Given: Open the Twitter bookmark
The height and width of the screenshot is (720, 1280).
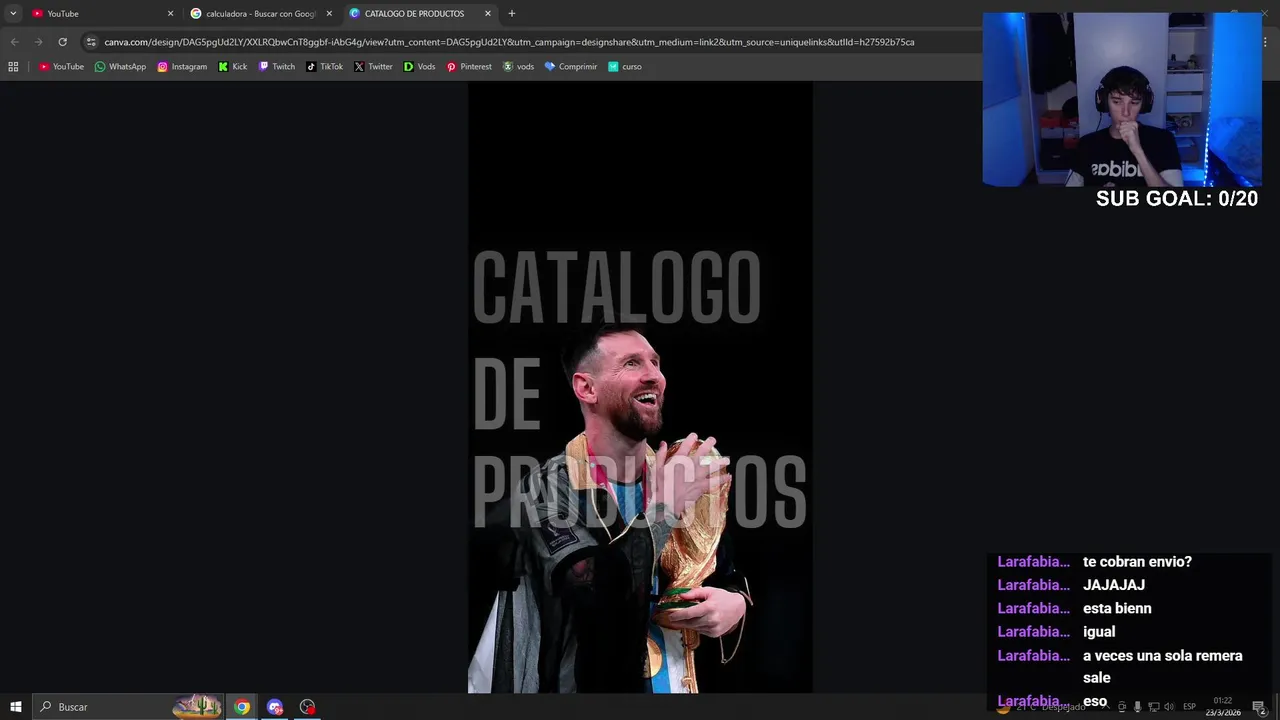Looking at the screenshot, I should coord(373,66).
